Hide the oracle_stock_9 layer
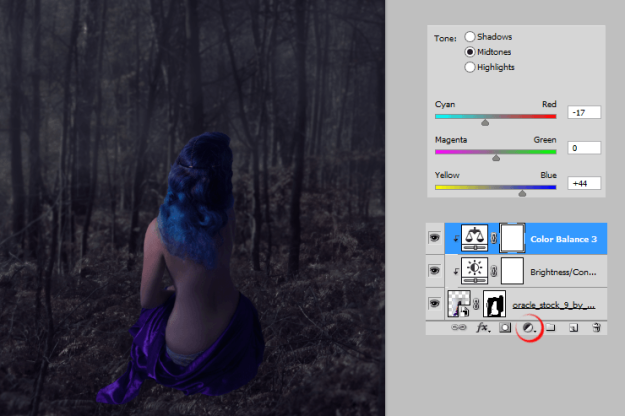This screenshot has width=625, height=416. pyautogui.click(x=434, y=303)
